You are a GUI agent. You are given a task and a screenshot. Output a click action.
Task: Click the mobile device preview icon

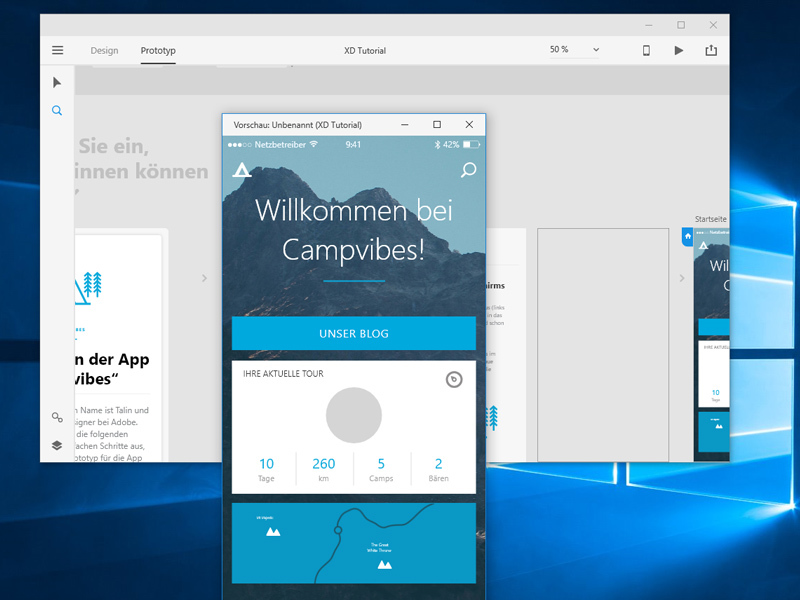point(646,50)
